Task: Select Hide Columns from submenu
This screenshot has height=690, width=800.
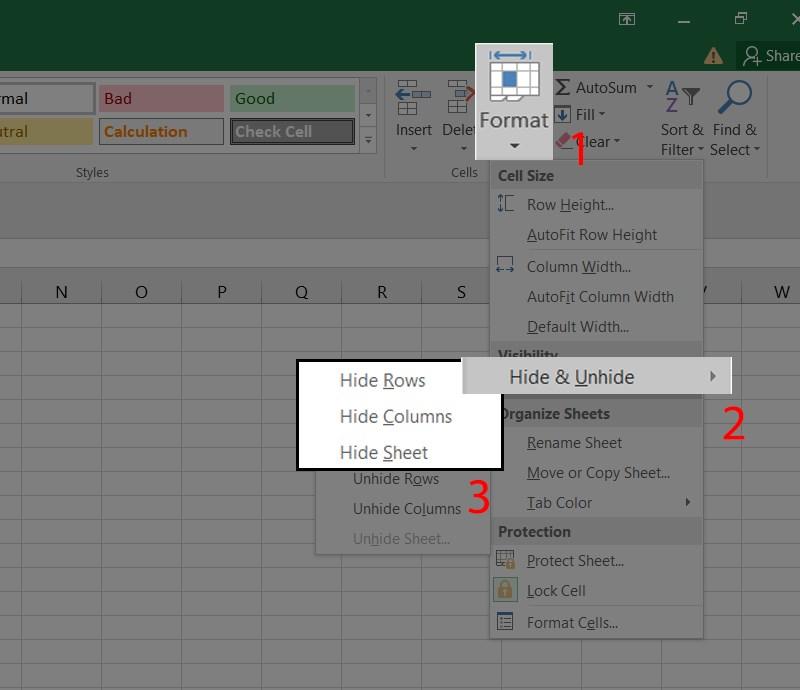Action: [x=396, y=417]
